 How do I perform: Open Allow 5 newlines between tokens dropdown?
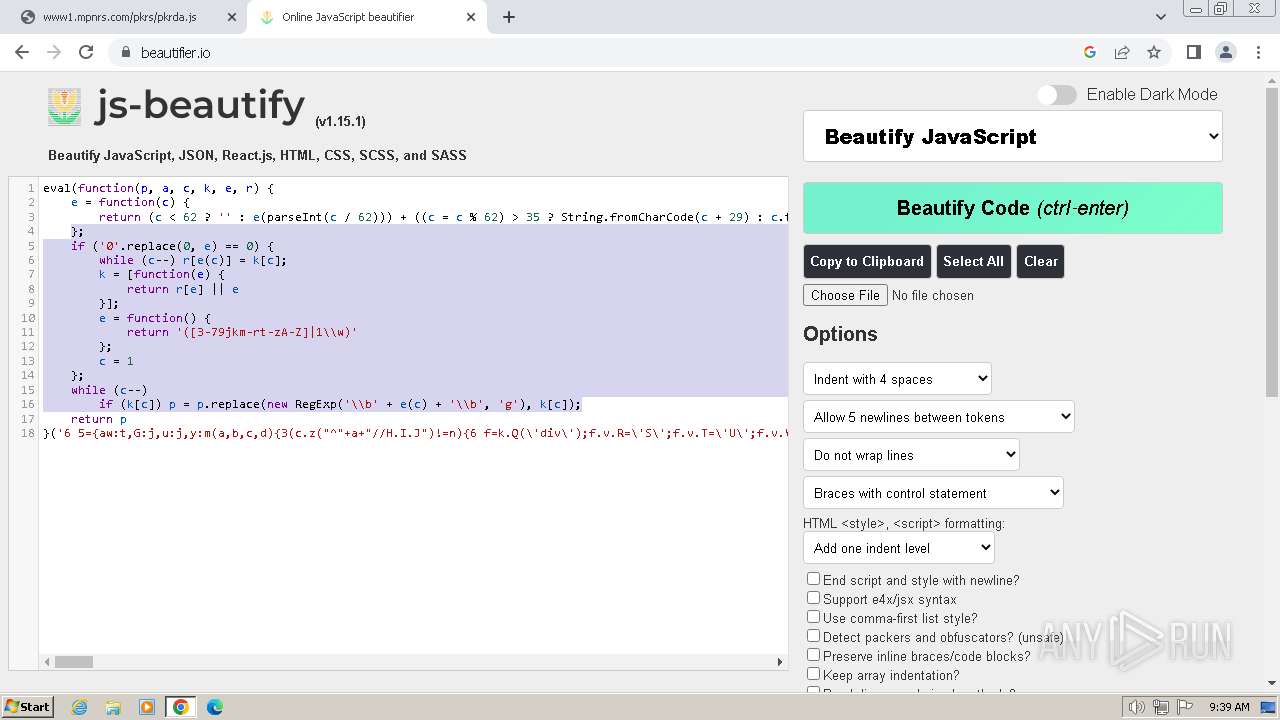[x=938, y=417]
